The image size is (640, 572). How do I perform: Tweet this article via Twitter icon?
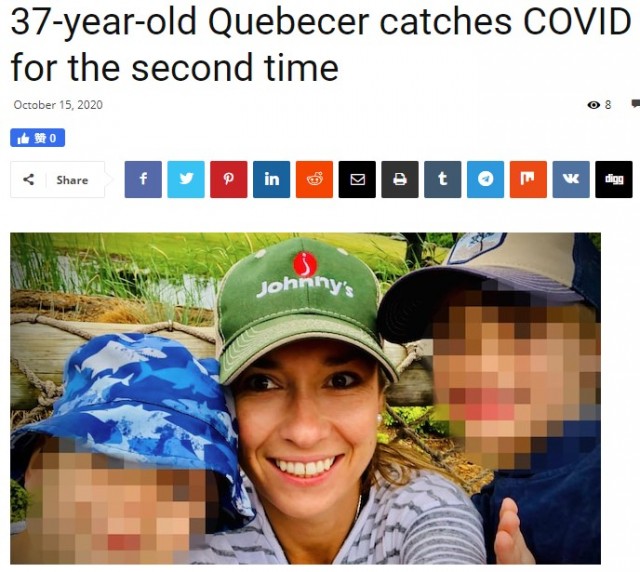(x=186, y=179)
